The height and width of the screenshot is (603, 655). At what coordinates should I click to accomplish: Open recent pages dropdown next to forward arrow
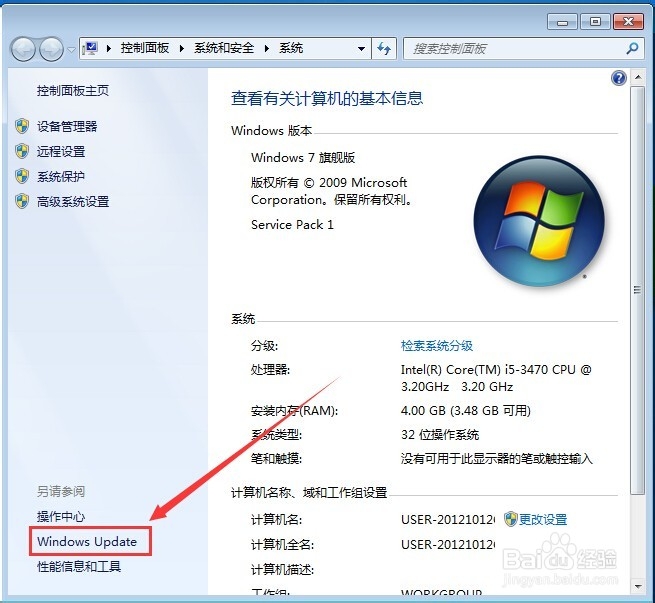(71, 50)
